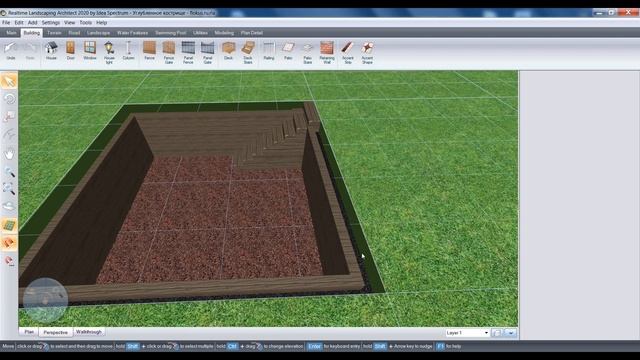
Task: Click the orbit rotate tool in the sidebar
Action: pyautogui.click(x=9, y=99)
